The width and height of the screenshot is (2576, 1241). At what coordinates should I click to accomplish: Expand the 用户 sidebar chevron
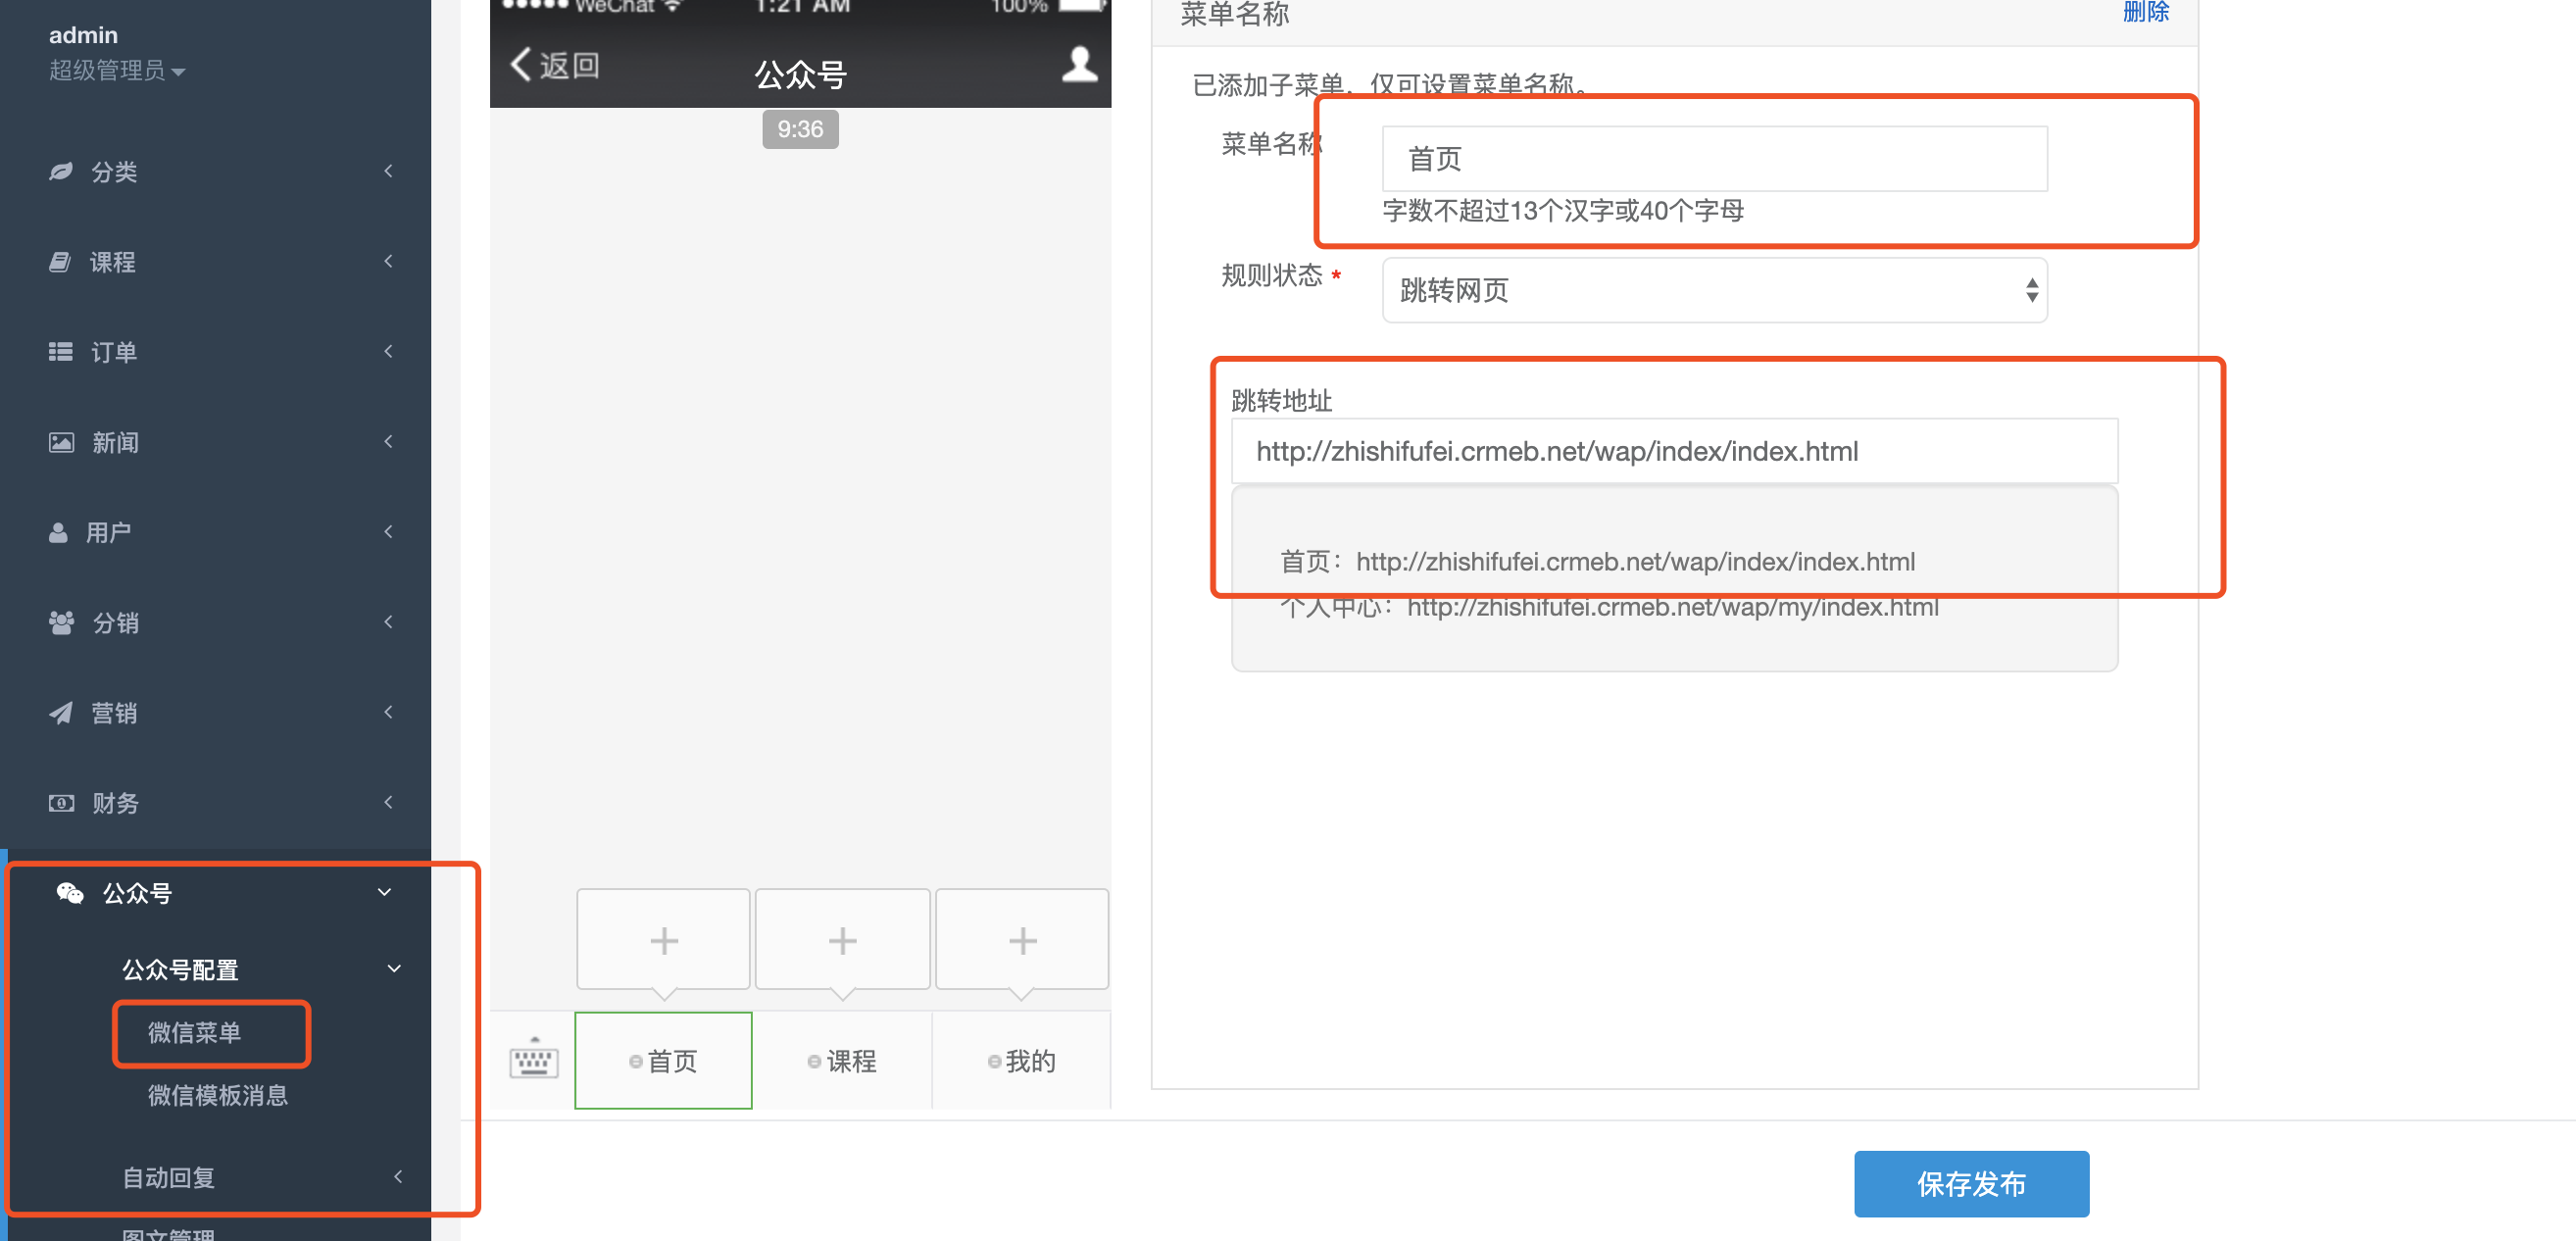click(x=388, y=531)
